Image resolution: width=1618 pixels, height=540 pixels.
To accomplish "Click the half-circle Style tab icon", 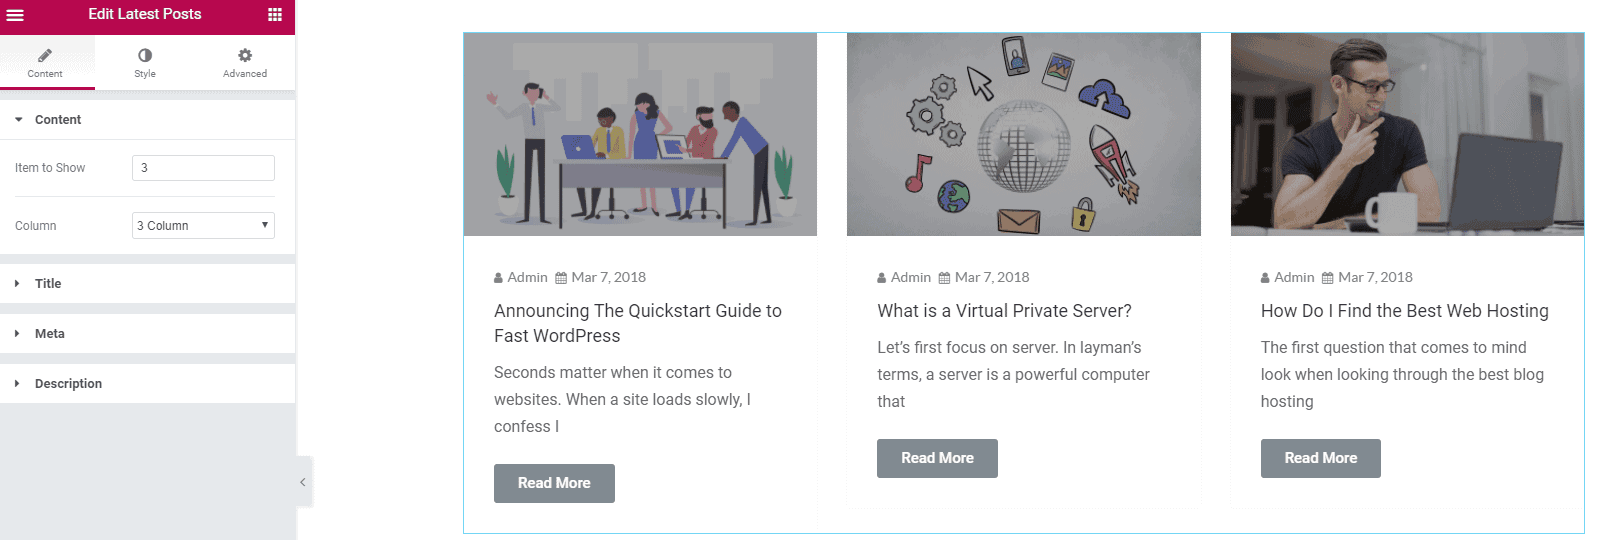I will (145, 56).
